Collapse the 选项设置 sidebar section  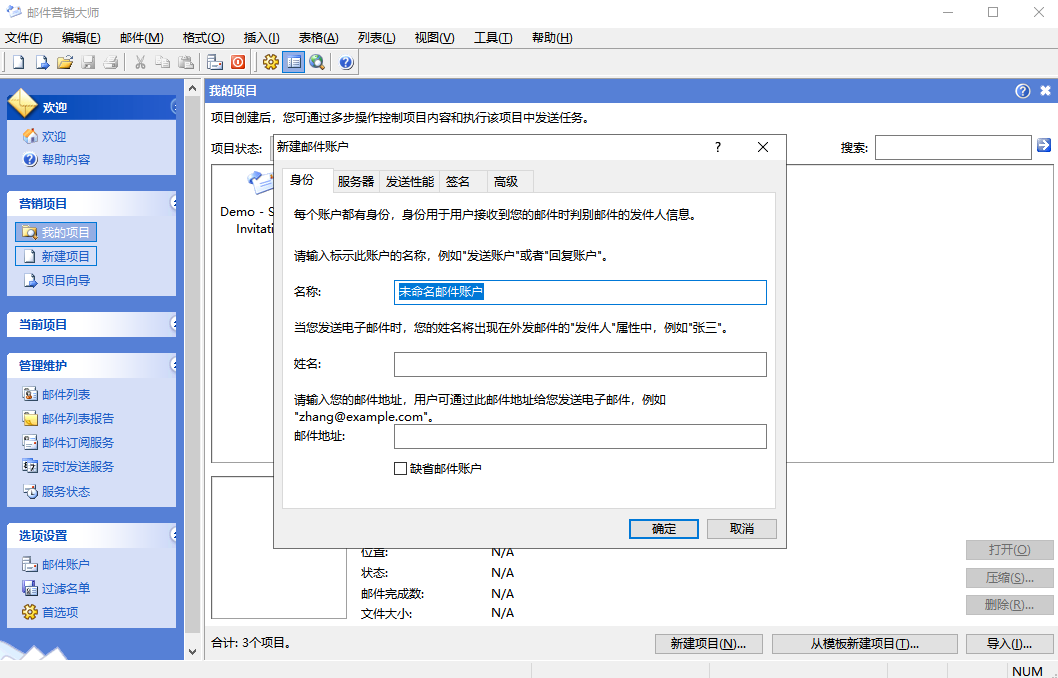[x=173, y=535]
